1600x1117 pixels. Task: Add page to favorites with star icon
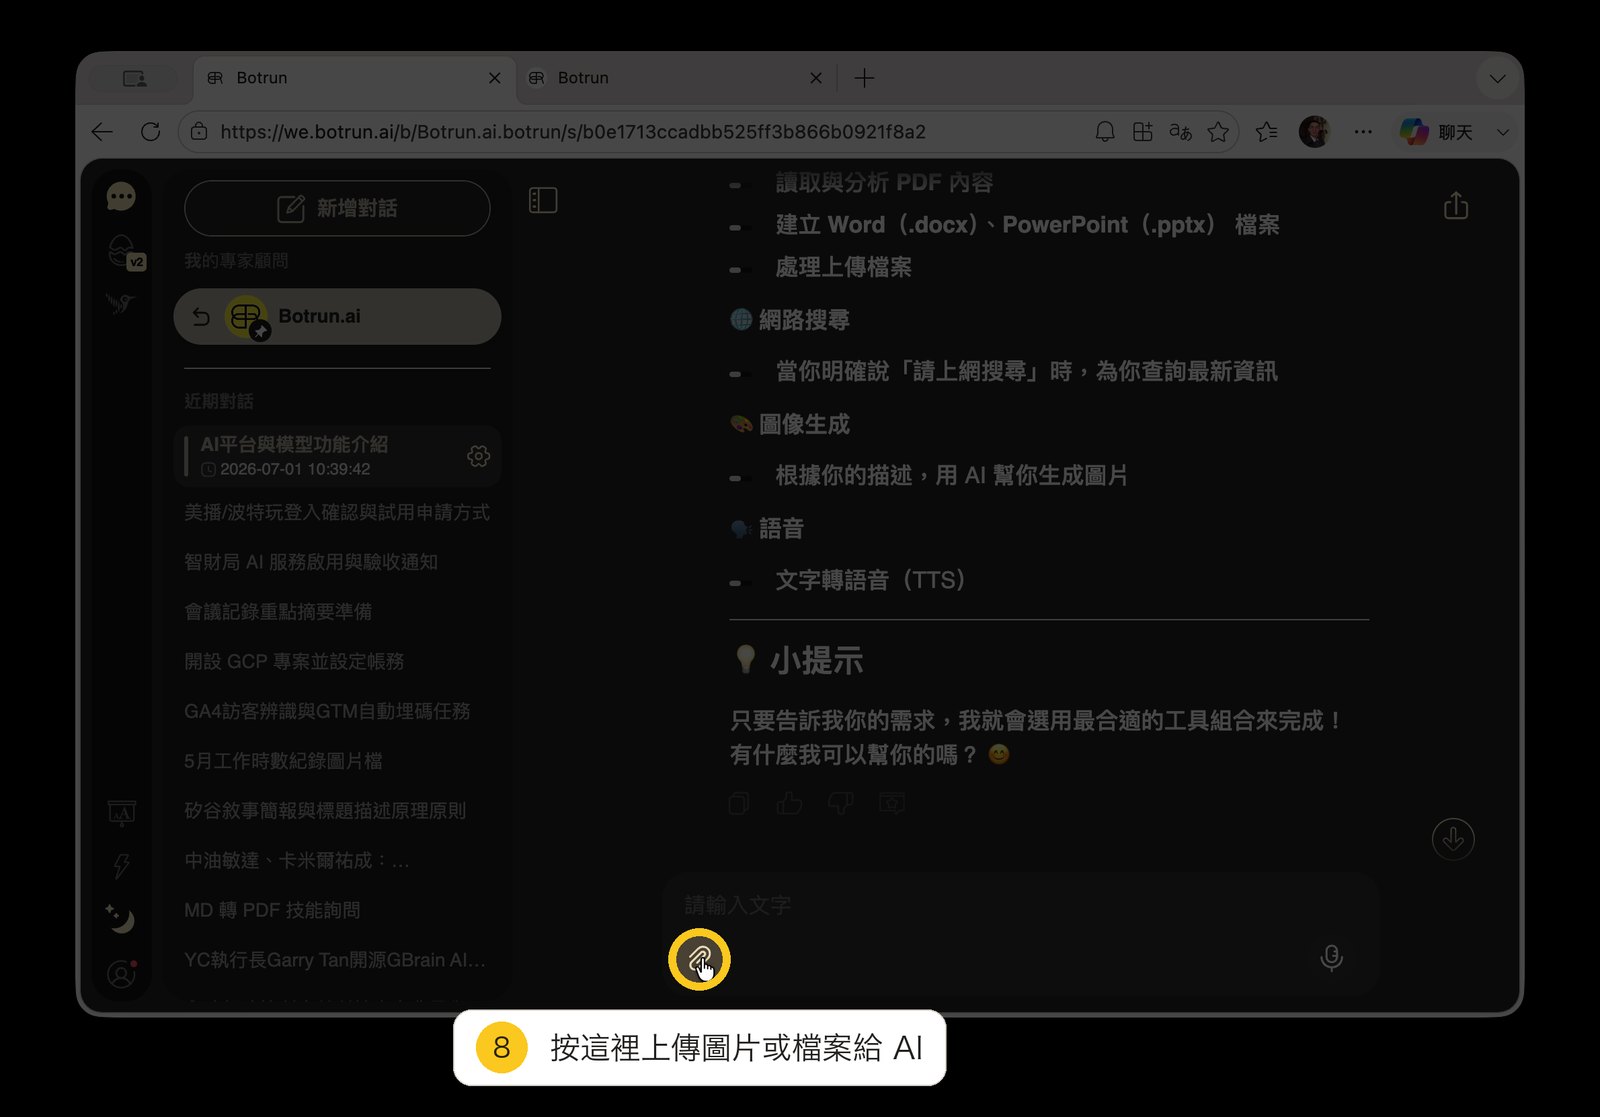1218,132
